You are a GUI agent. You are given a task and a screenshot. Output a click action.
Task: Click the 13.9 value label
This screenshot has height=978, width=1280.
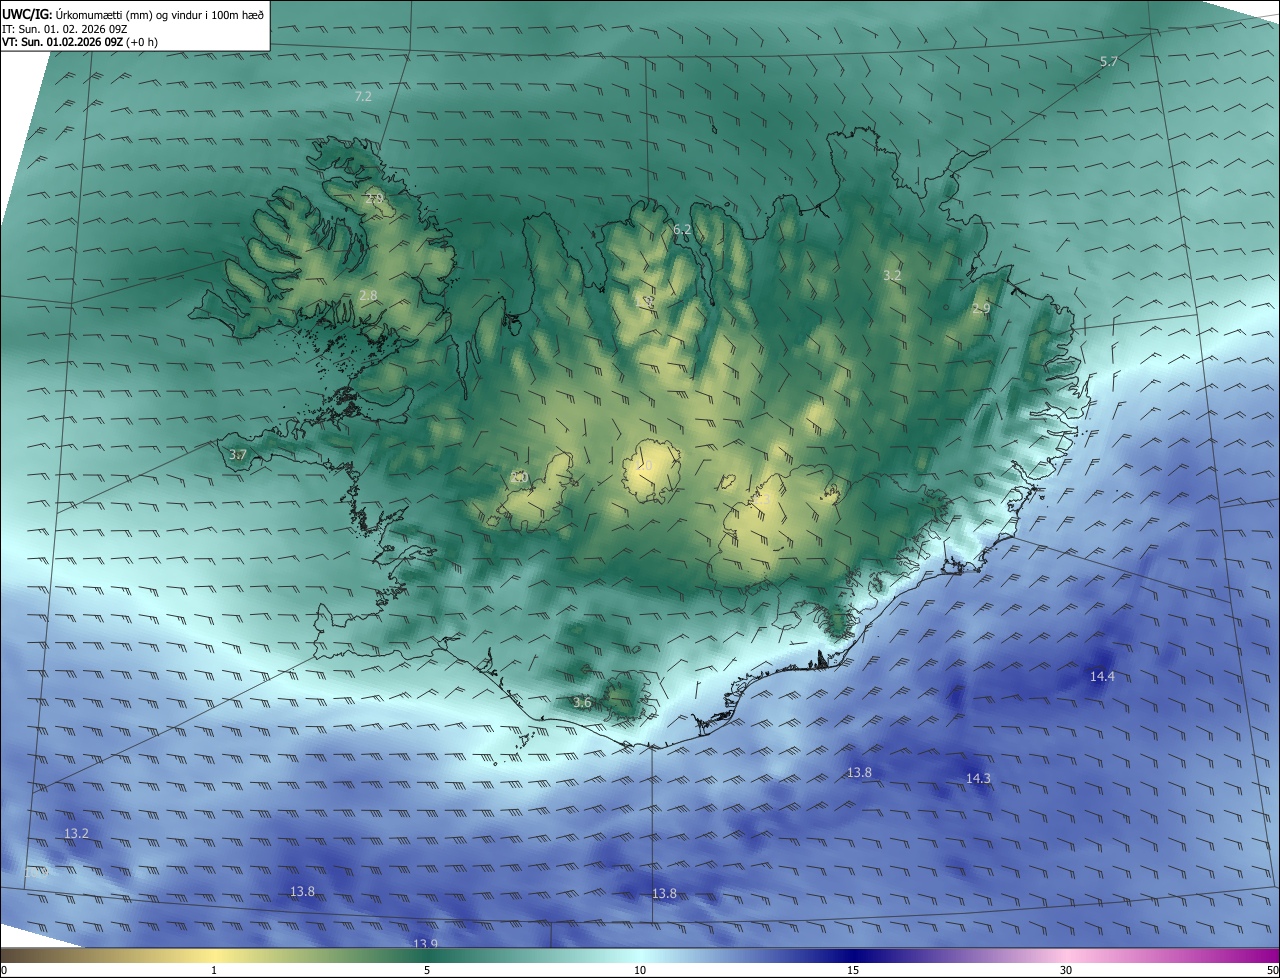click(x=425, y=943)
